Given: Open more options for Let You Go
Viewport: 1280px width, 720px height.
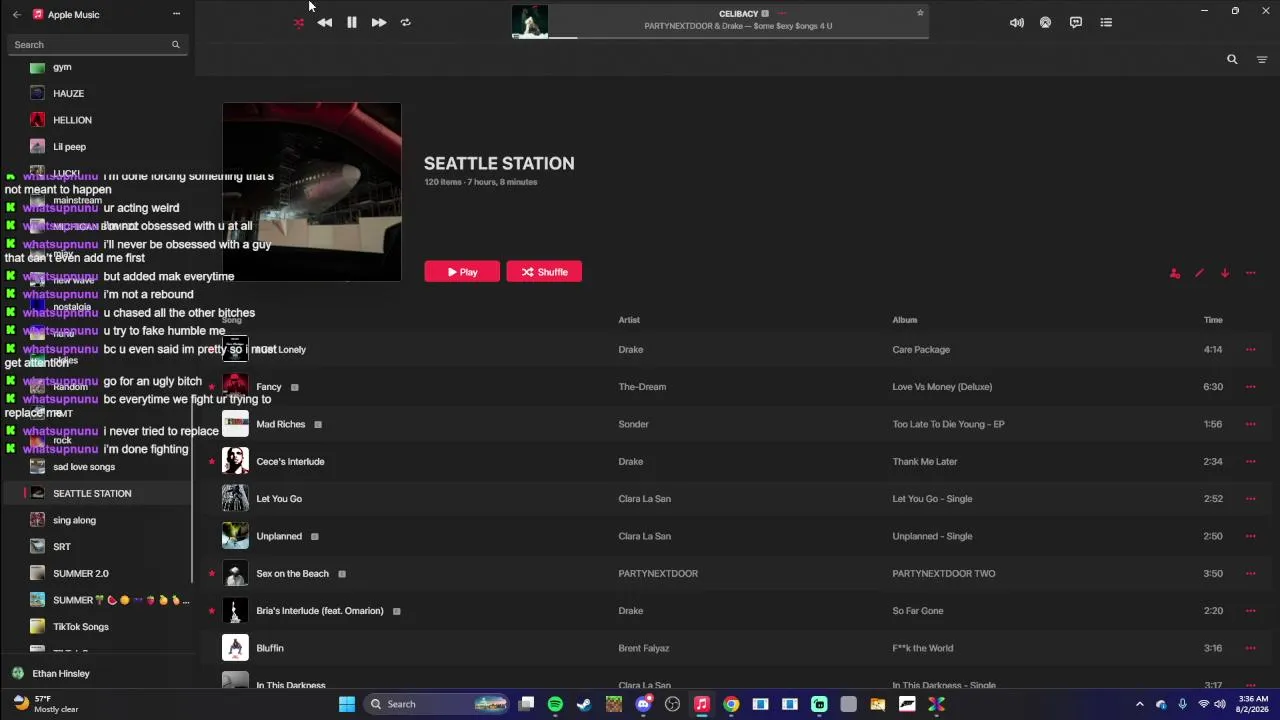Looking at the screenshot, I should [x=1250, y=499].
